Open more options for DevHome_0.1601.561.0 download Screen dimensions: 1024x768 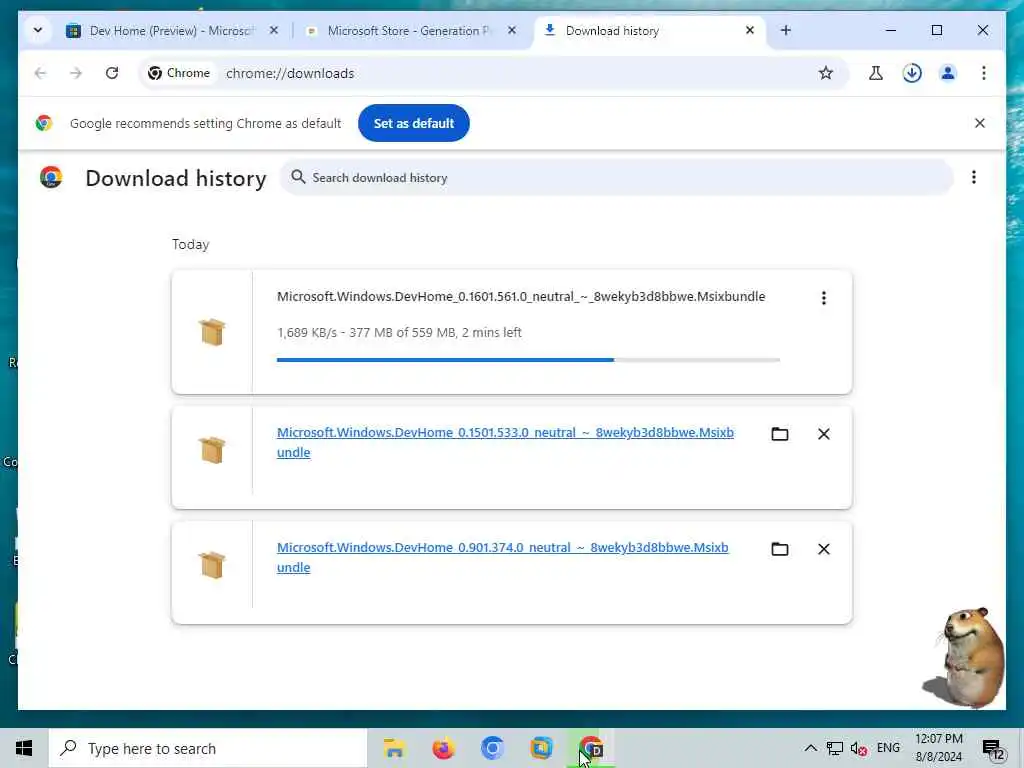[824, 298]
